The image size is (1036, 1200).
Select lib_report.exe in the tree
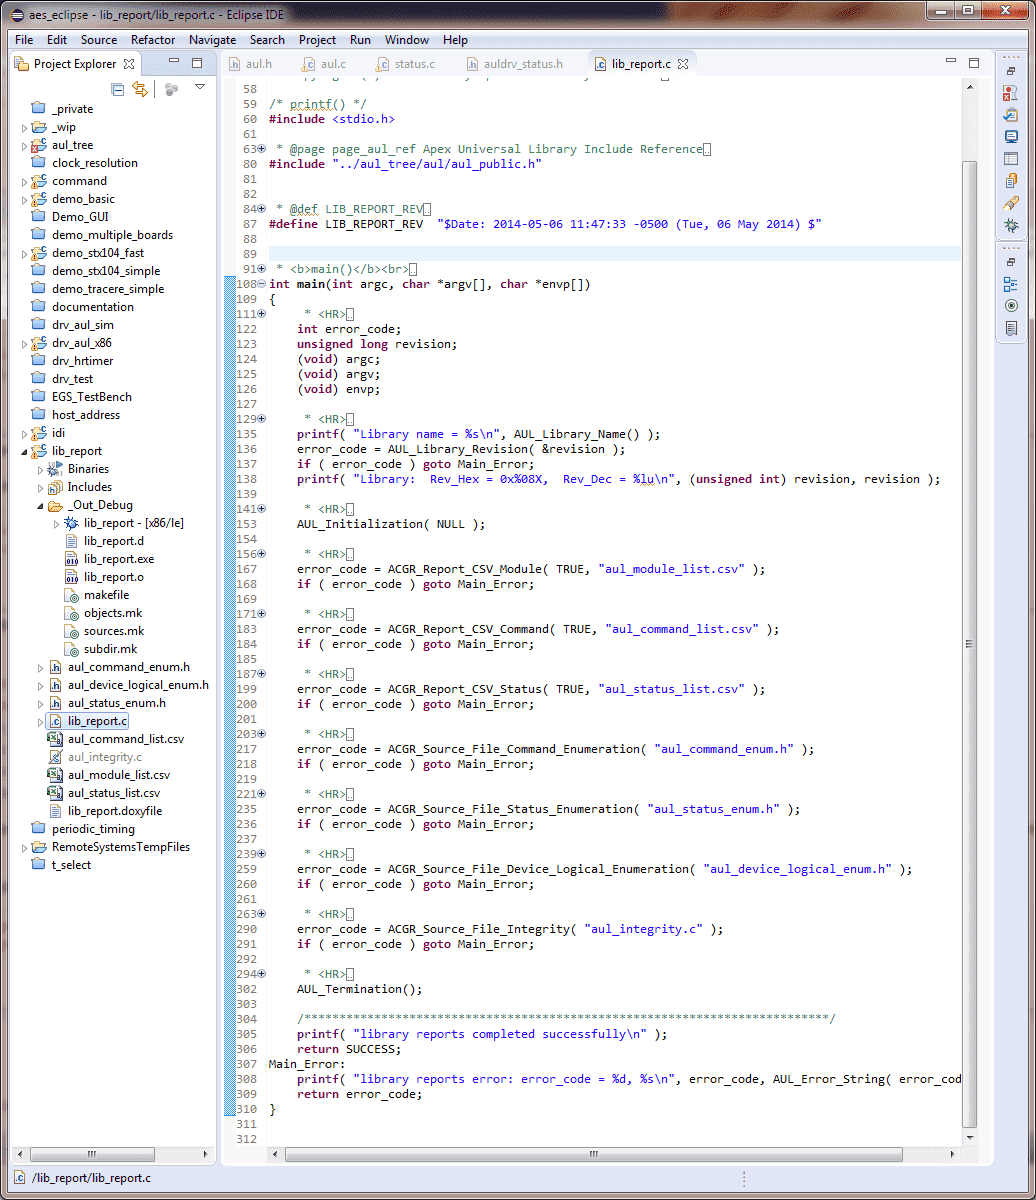[x=118, y=559]
